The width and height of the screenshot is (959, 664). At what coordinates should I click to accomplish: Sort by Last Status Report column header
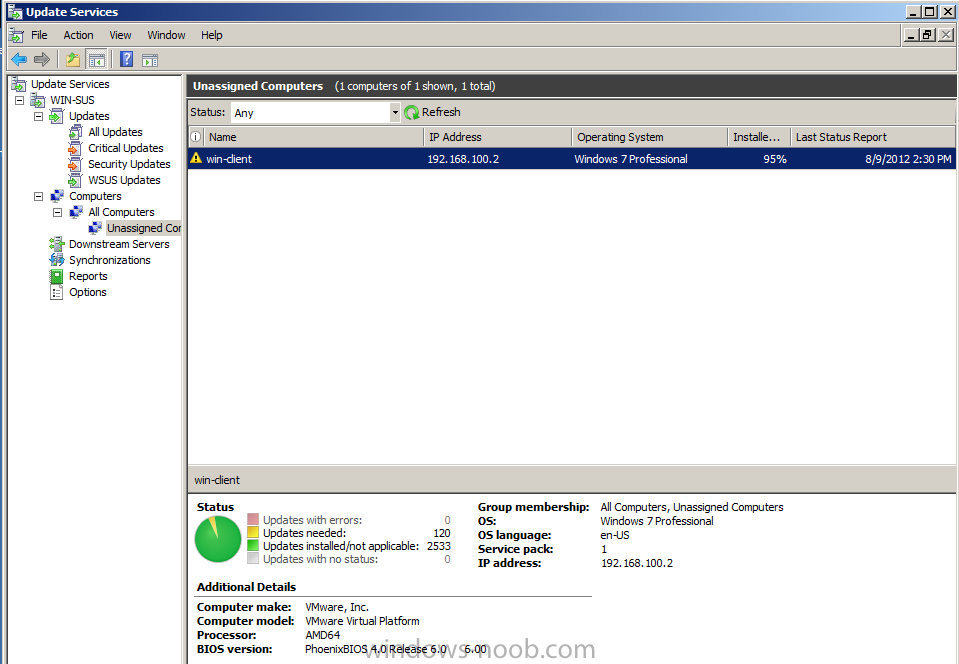[873, 137]
